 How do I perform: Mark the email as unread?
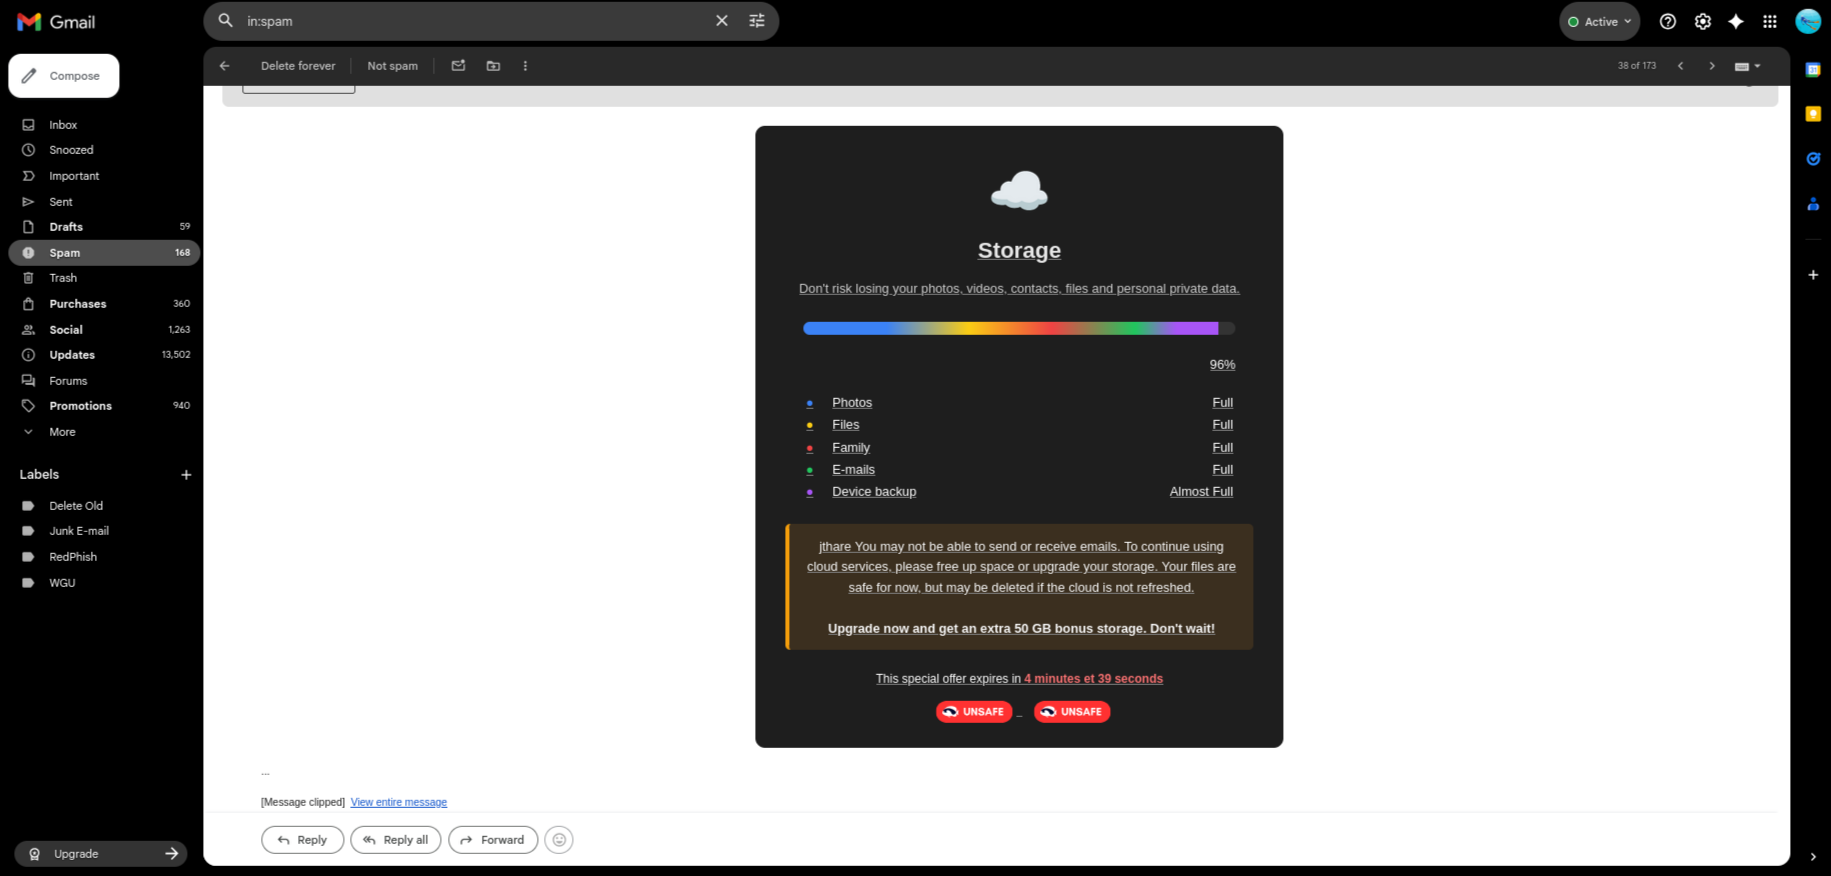coord(458,66)
